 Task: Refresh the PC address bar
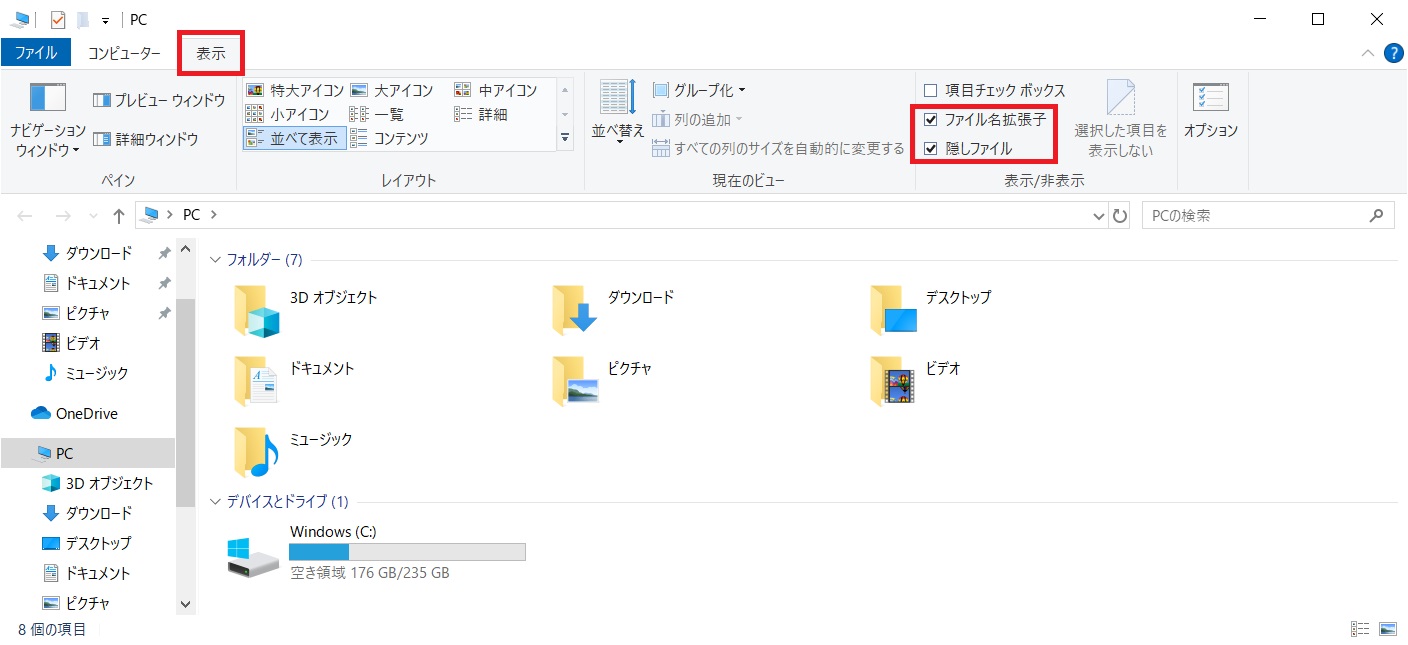pyautogui.click(x=1120, y=215)
